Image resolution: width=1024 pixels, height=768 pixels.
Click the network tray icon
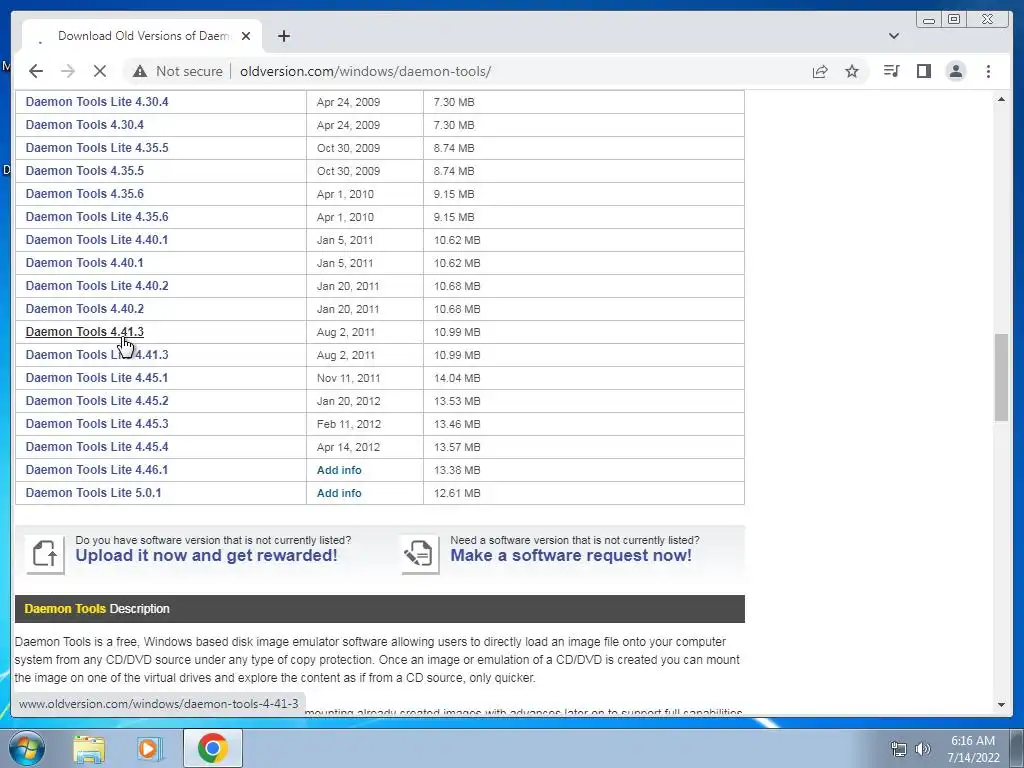click(899, 749)
